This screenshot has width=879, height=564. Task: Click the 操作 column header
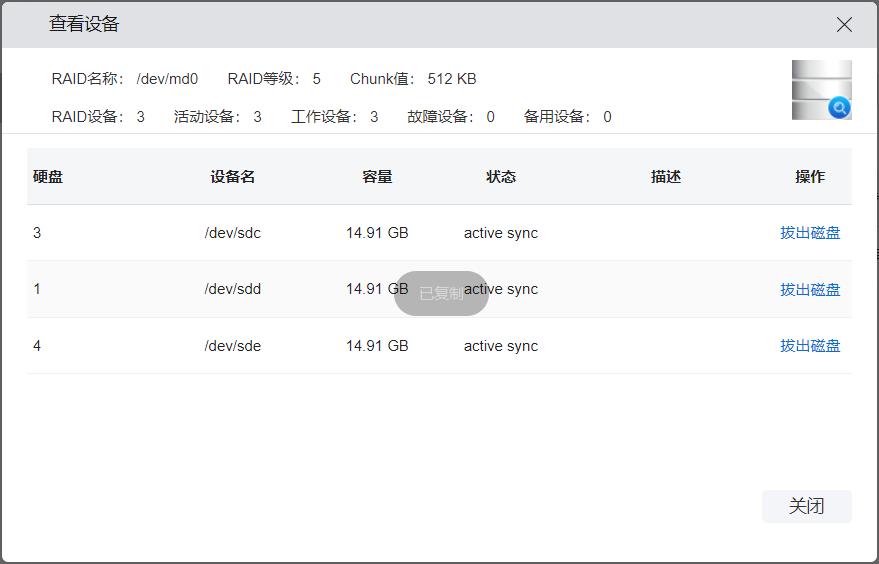[x=809, y=177]
